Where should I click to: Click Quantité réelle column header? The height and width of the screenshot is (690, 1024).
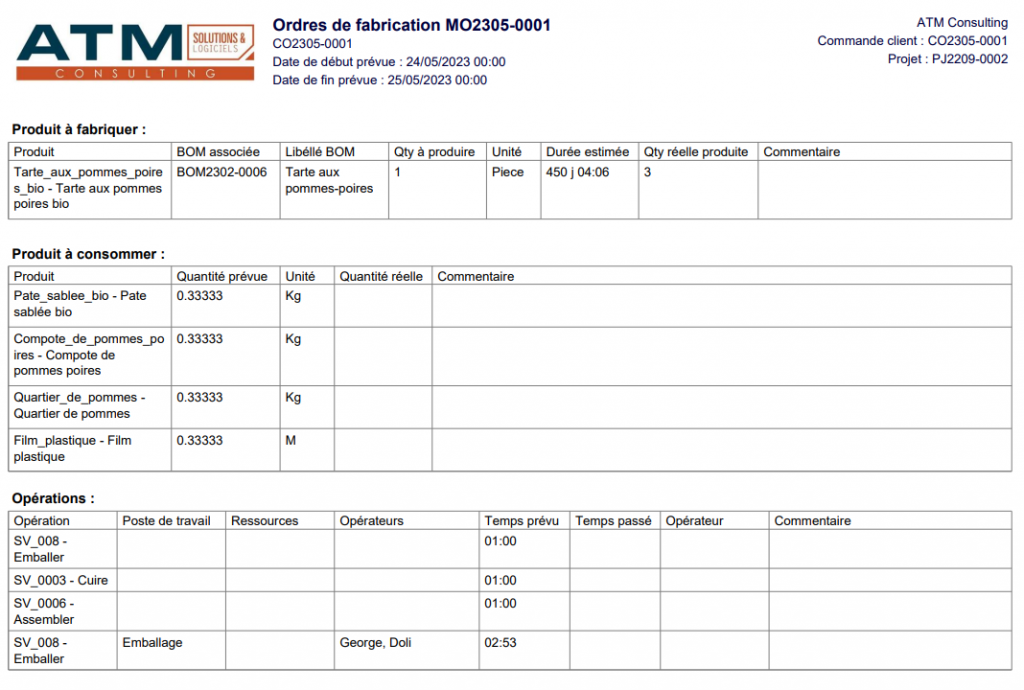pyautogui.click(x=381, y=276)
